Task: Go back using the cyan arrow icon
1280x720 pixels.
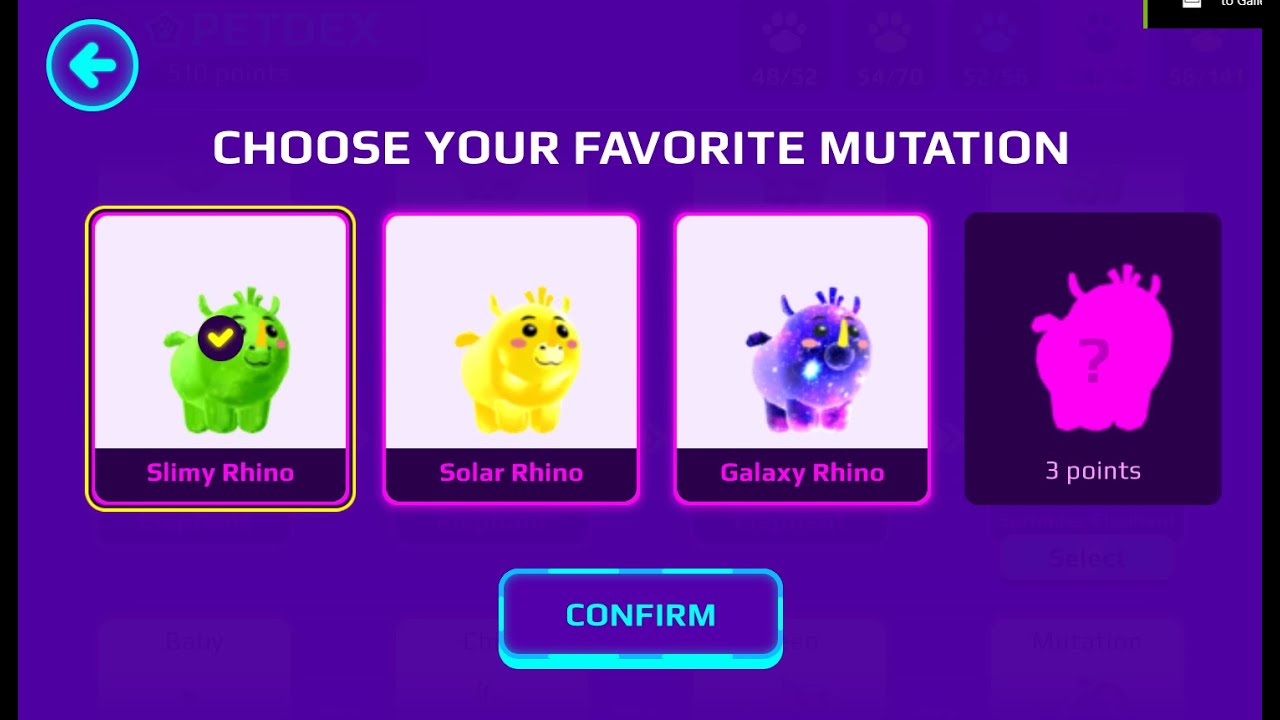Action: [92, 65]
